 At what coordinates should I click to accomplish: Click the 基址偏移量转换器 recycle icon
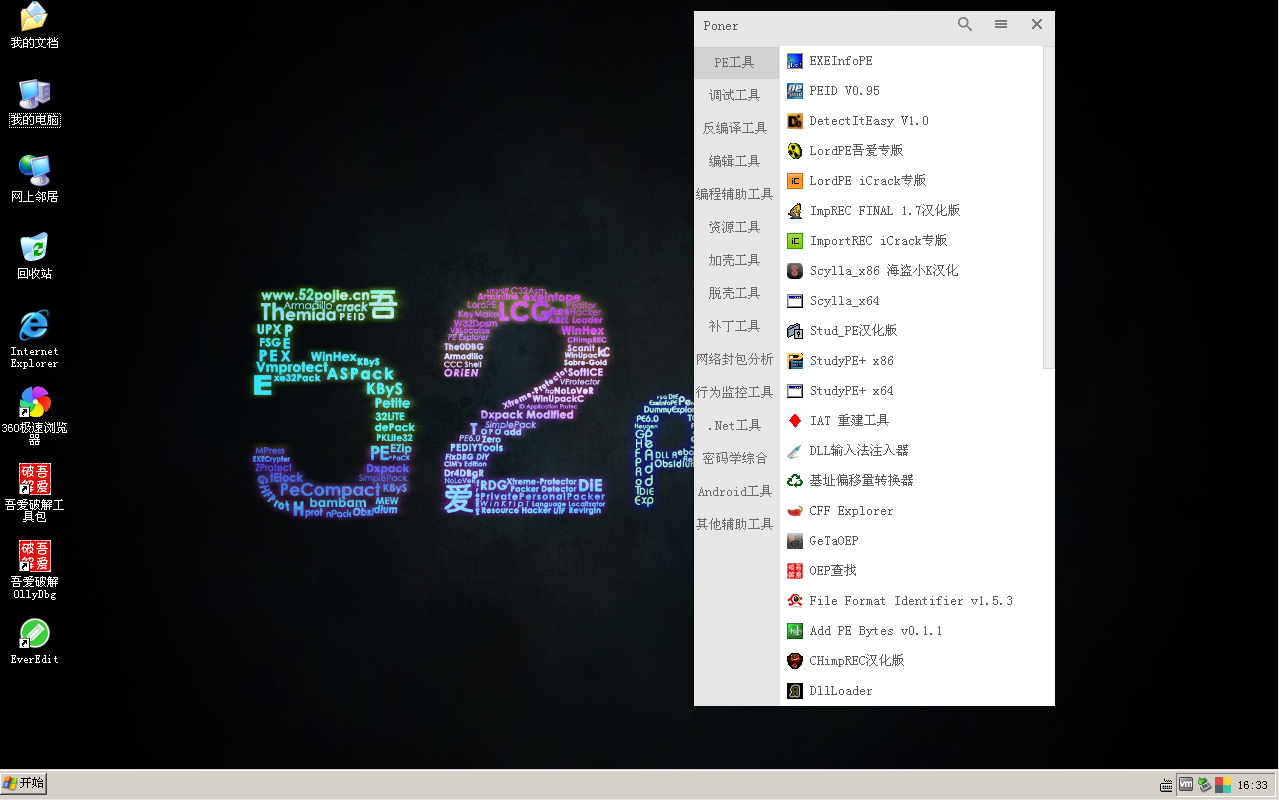(x=795, y=481)
